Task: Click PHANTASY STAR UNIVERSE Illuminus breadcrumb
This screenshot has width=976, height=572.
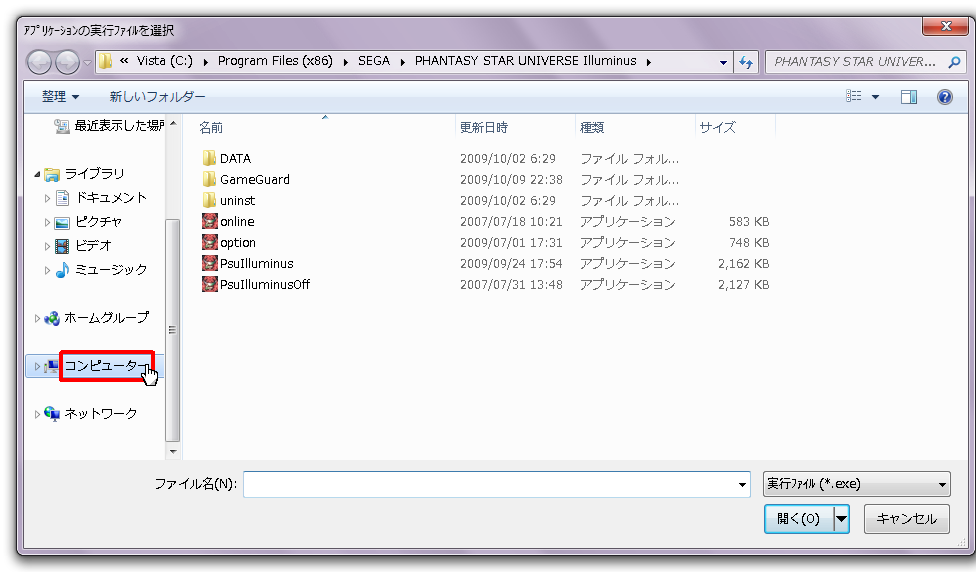Action: point(525,61)
